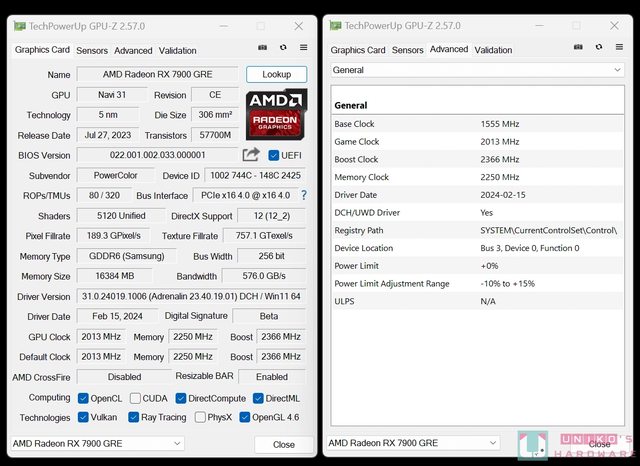Screen dimensions: 640x466
Task: Expand the General category dropdown
Action: [x=477, y=70]
